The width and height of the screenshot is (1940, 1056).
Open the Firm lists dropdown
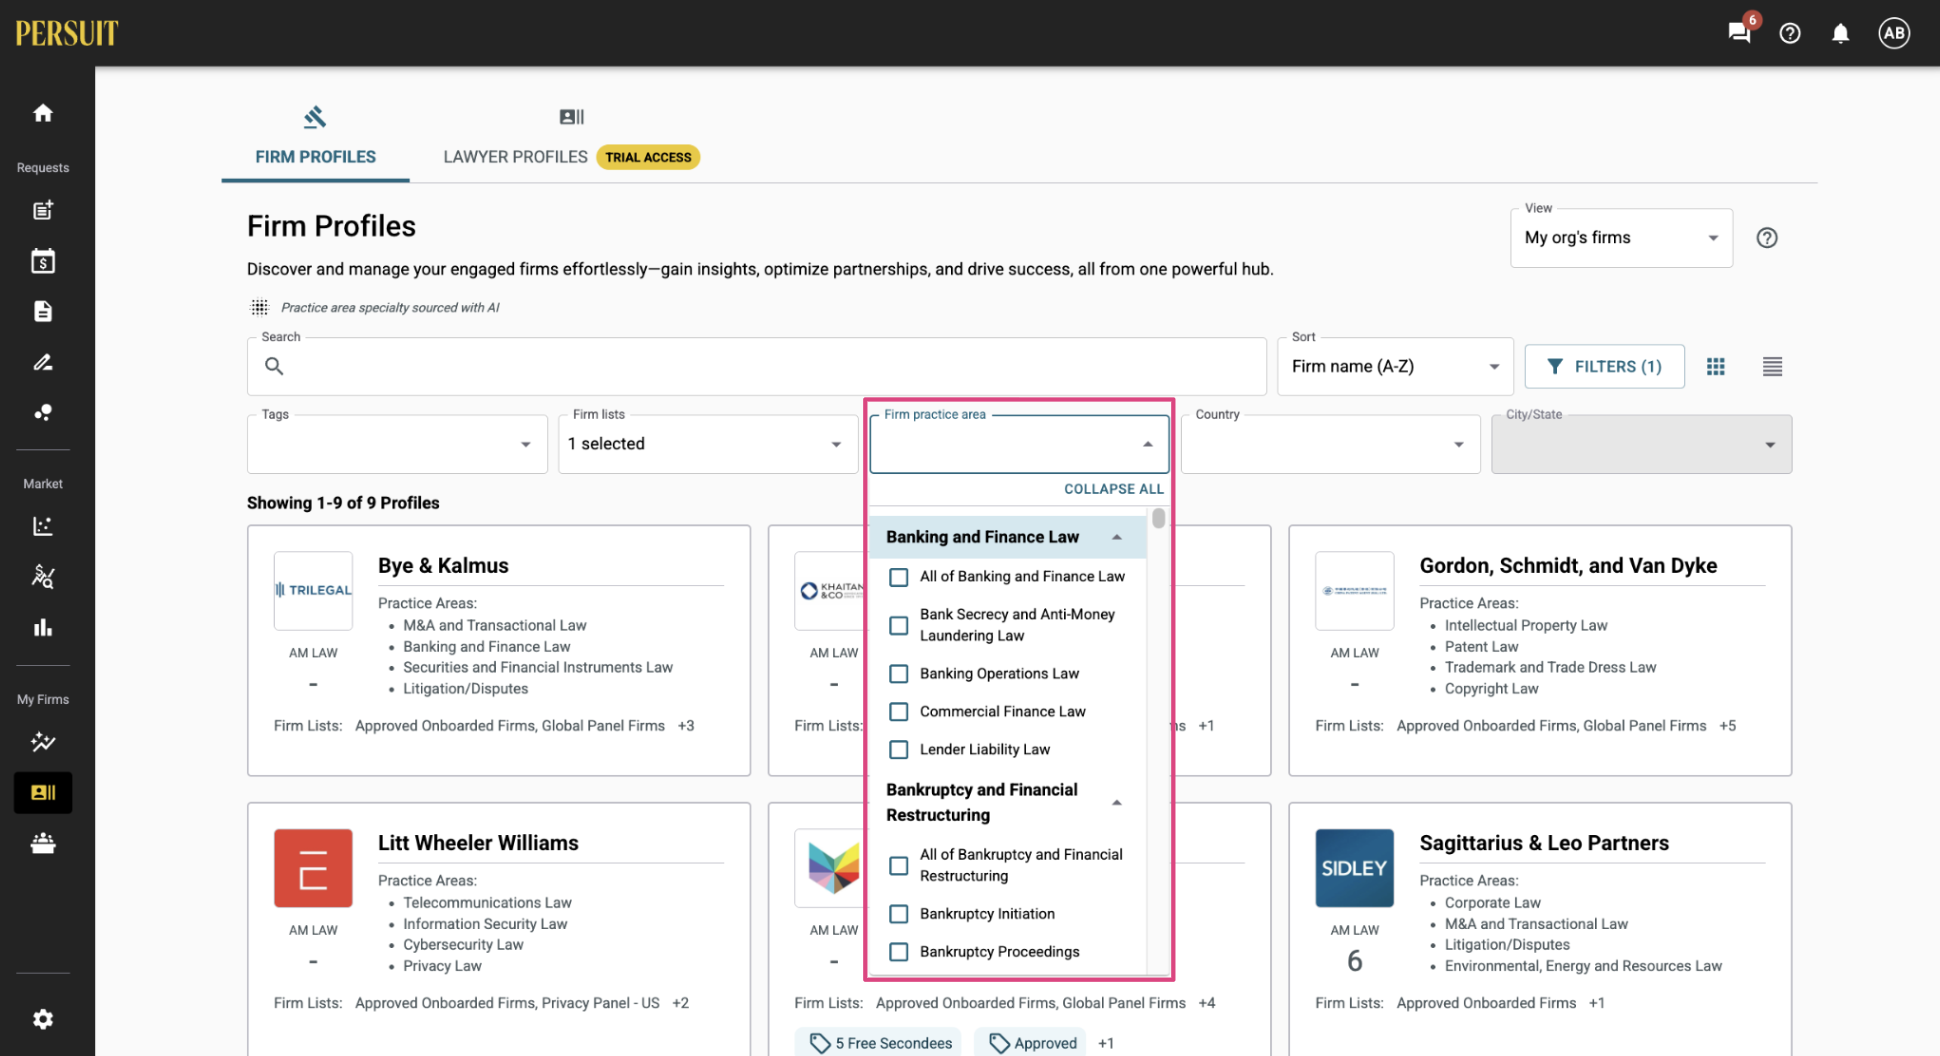[708, 444]
